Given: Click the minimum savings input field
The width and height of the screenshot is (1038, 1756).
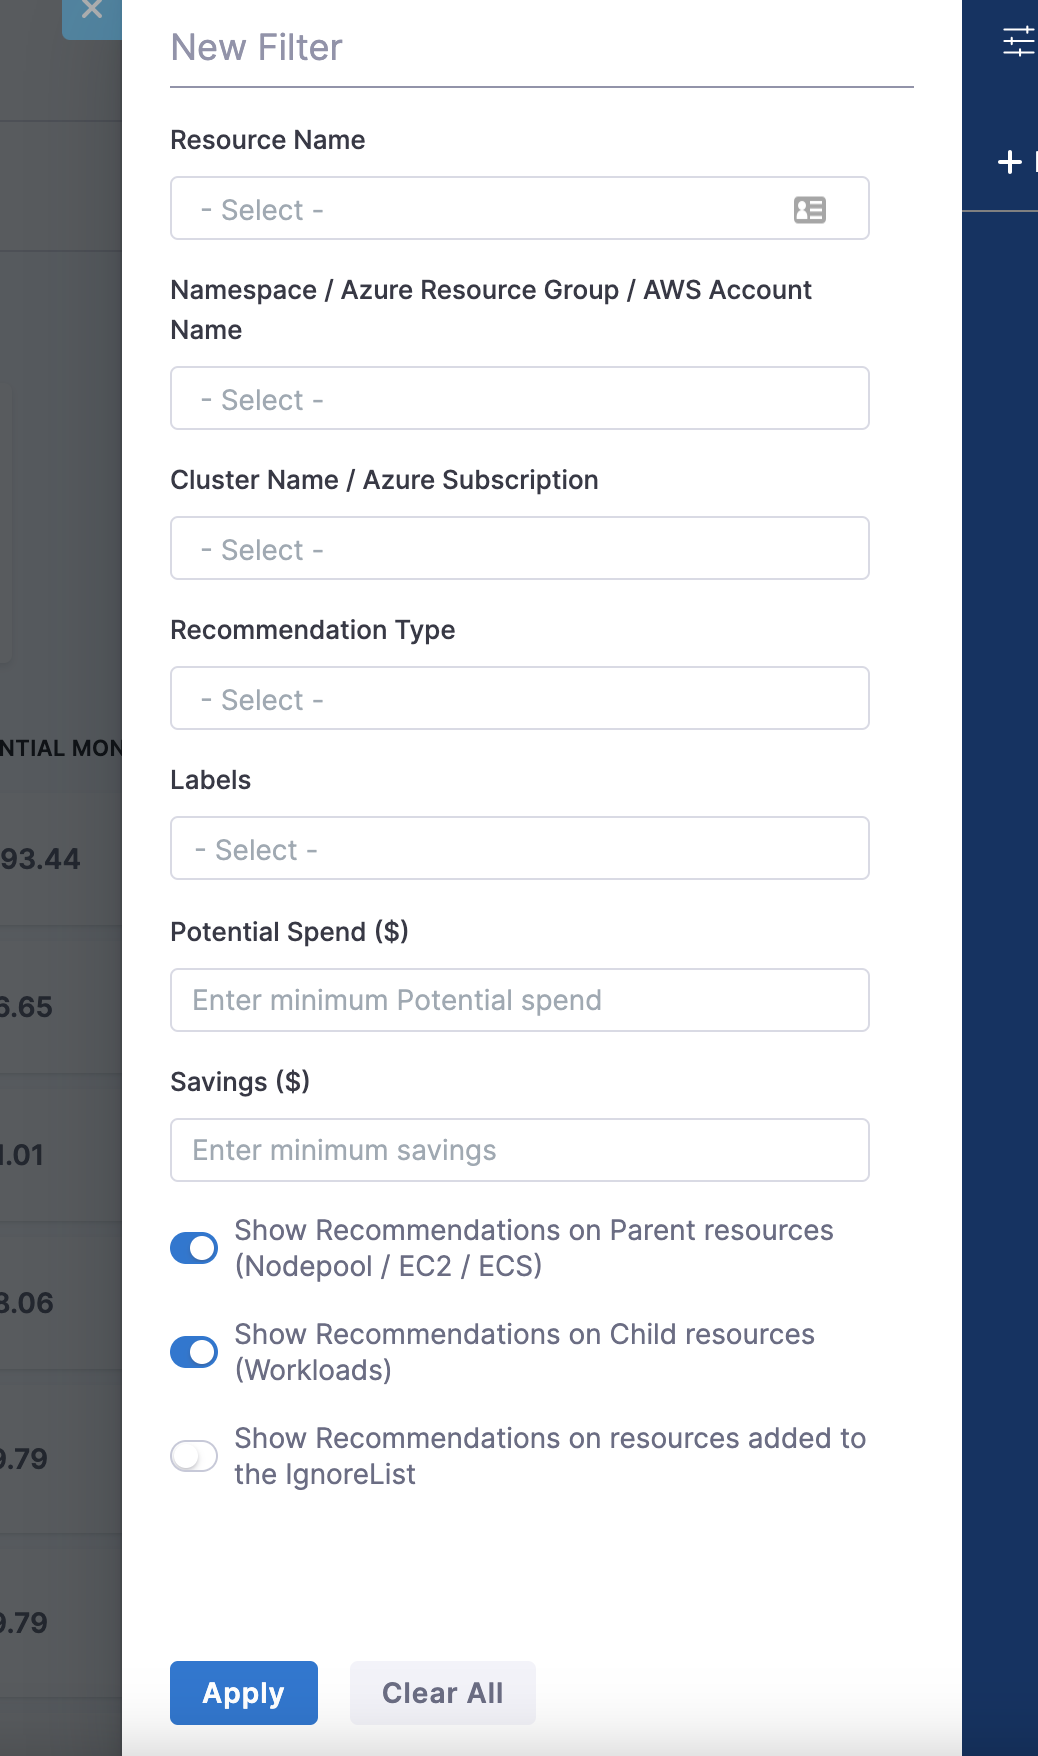Looking at the screenshot, I should [519, 1150].
